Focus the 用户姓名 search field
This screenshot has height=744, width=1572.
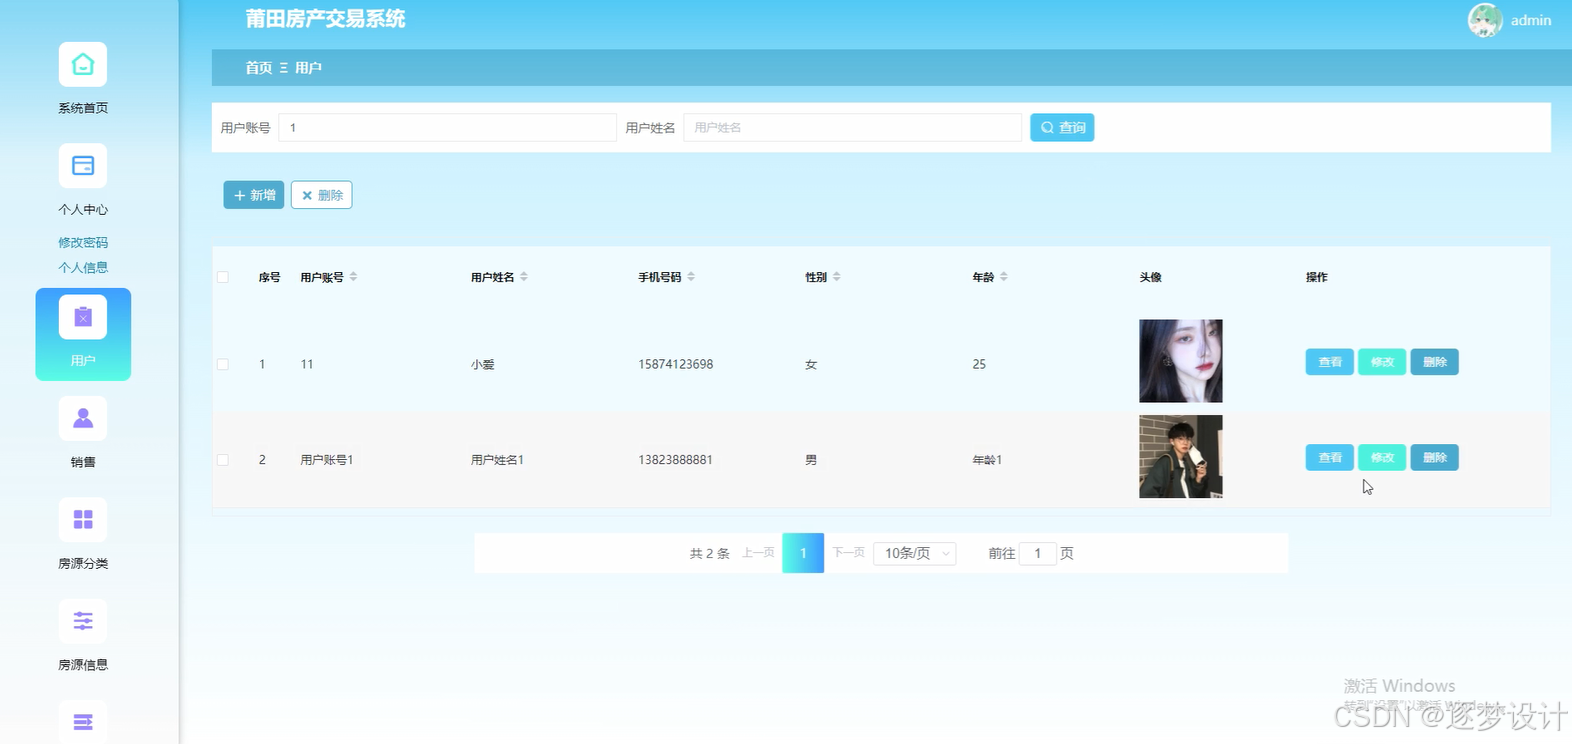tap(852, 127)
